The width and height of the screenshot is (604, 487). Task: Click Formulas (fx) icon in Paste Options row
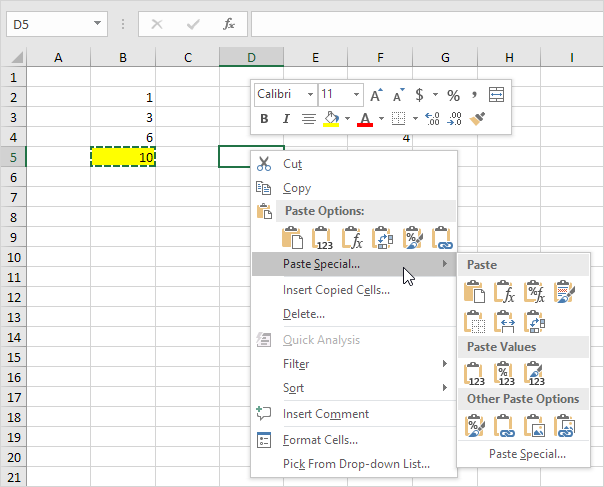point(352,238)
